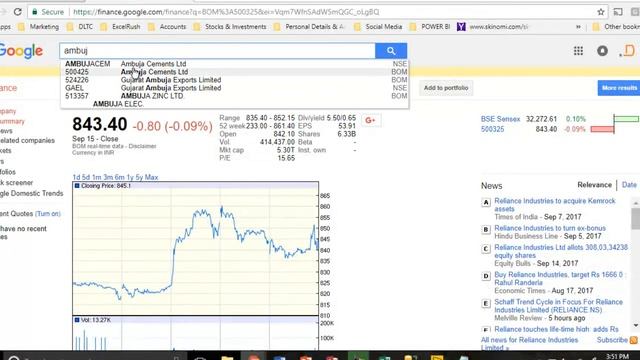
Task: Set chart range to 6m
Action: point(119,177)
